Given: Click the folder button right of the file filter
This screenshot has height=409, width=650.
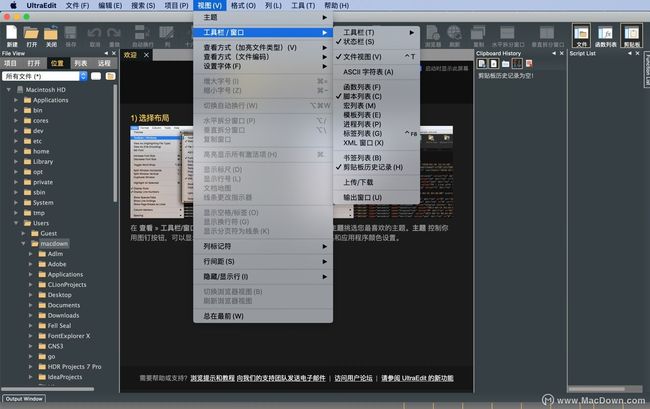Looking at the screenshot, I should point(110,76).
